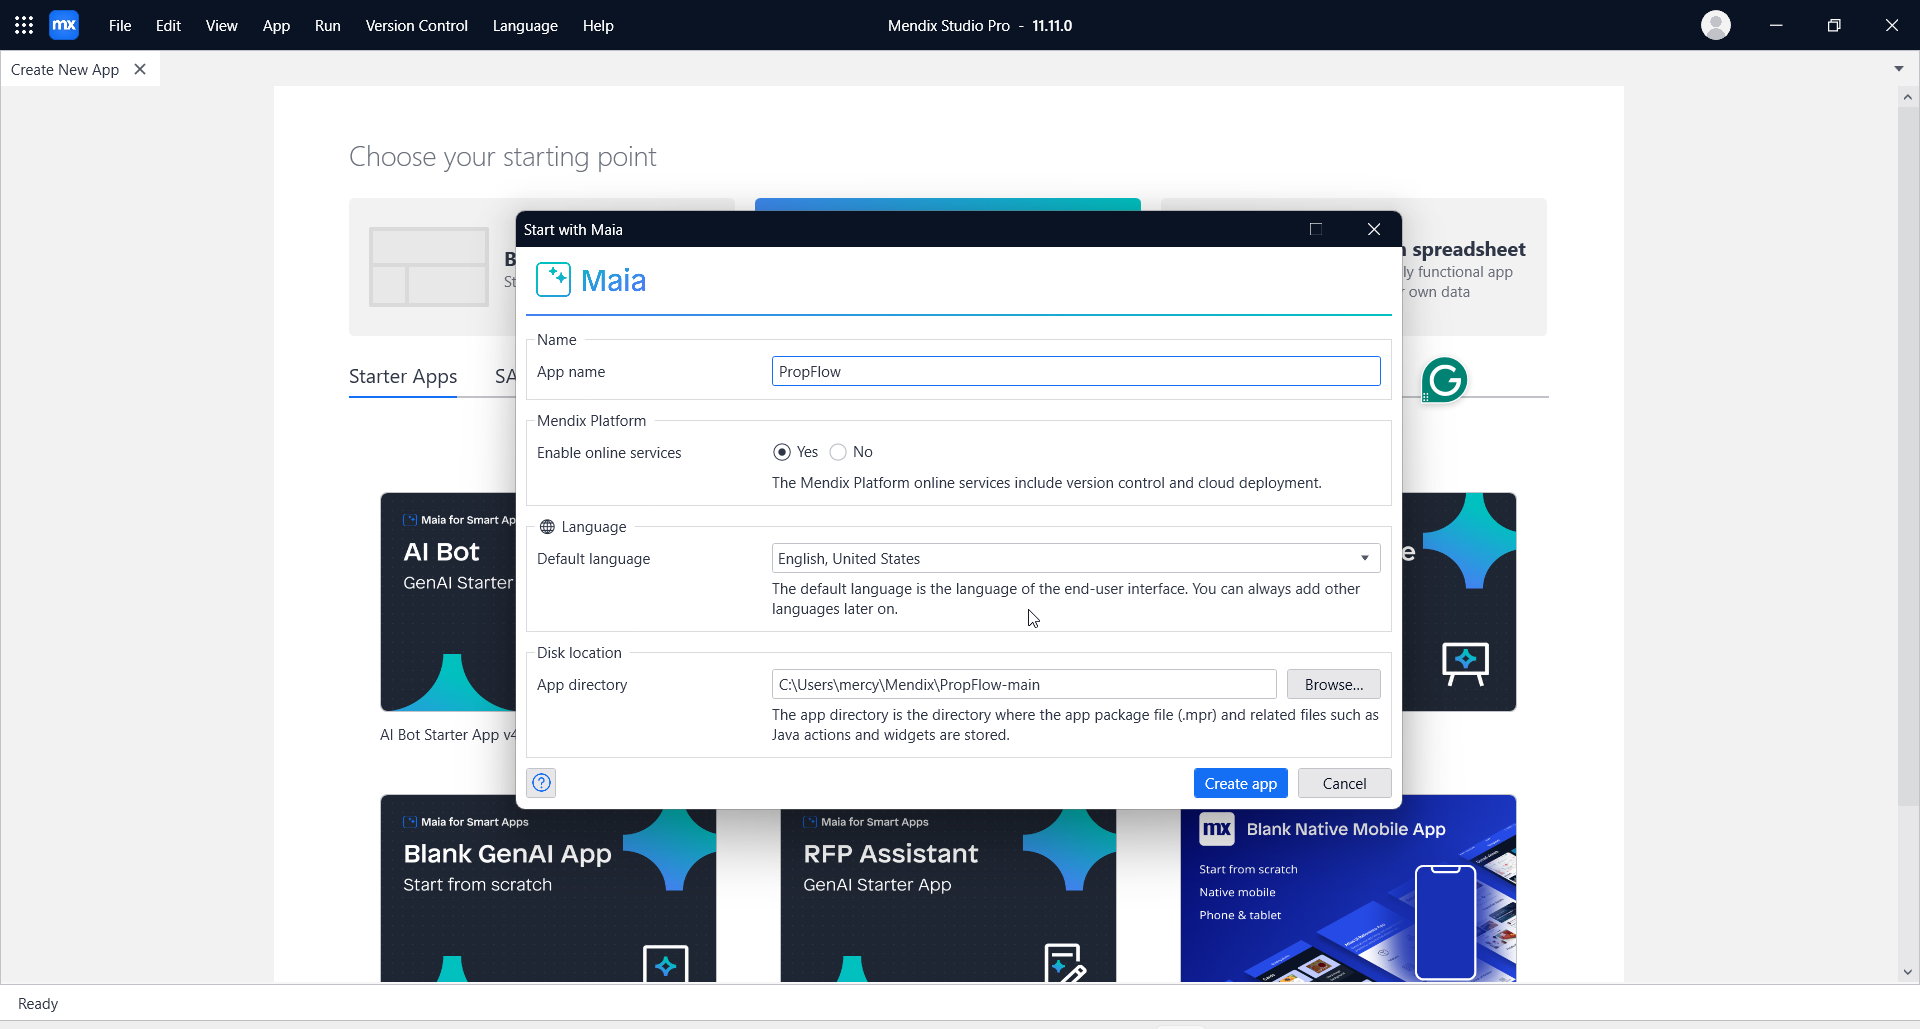Select Yes for online services
This screenshot has width=1920, height=1029.
tap(782, 452)
